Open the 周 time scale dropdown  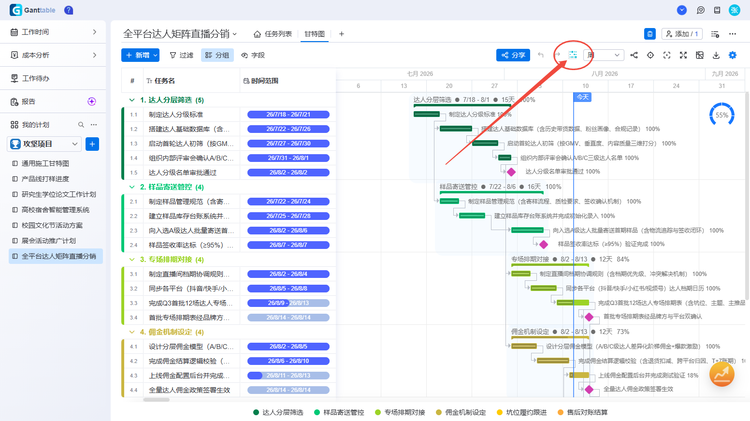[x=604, y=55]
